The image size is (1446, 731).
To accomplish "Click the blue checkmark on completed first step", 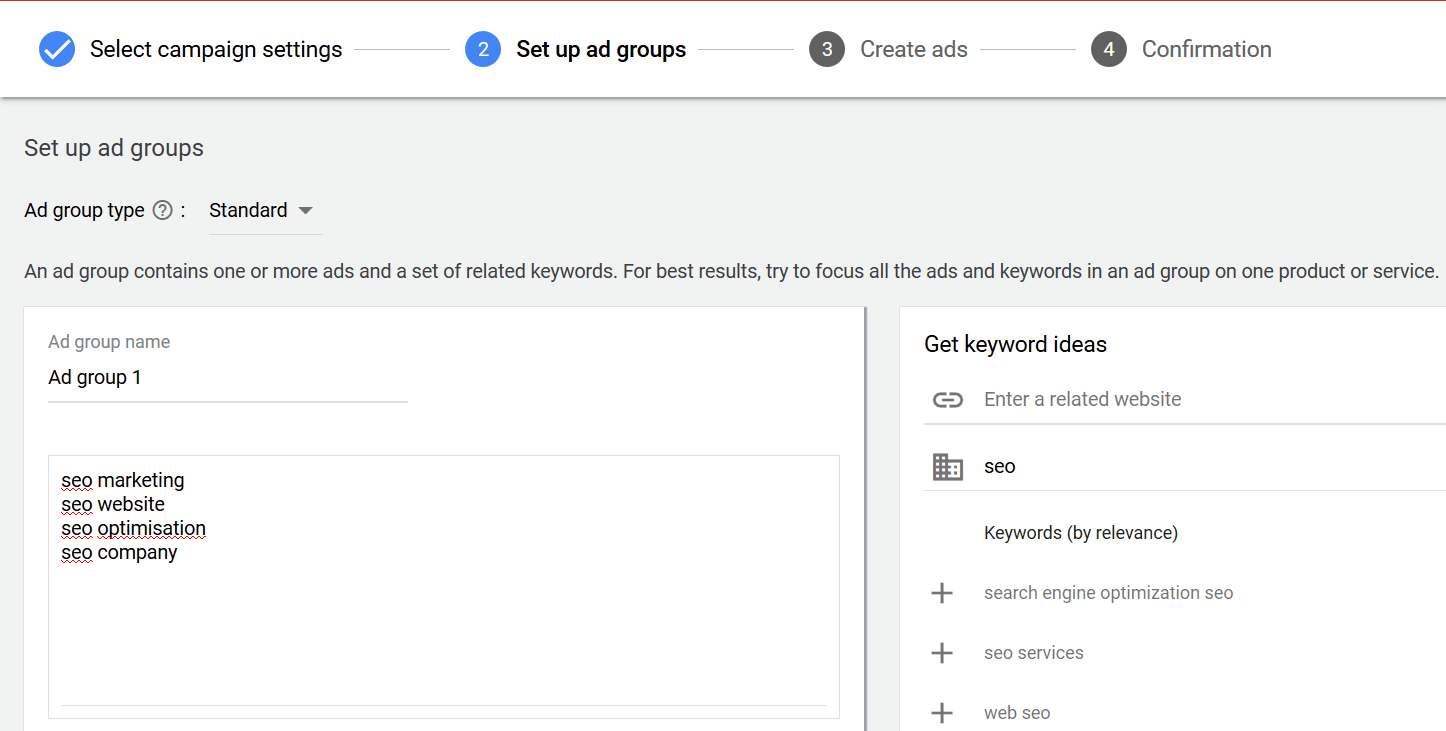I will [57, 48].
